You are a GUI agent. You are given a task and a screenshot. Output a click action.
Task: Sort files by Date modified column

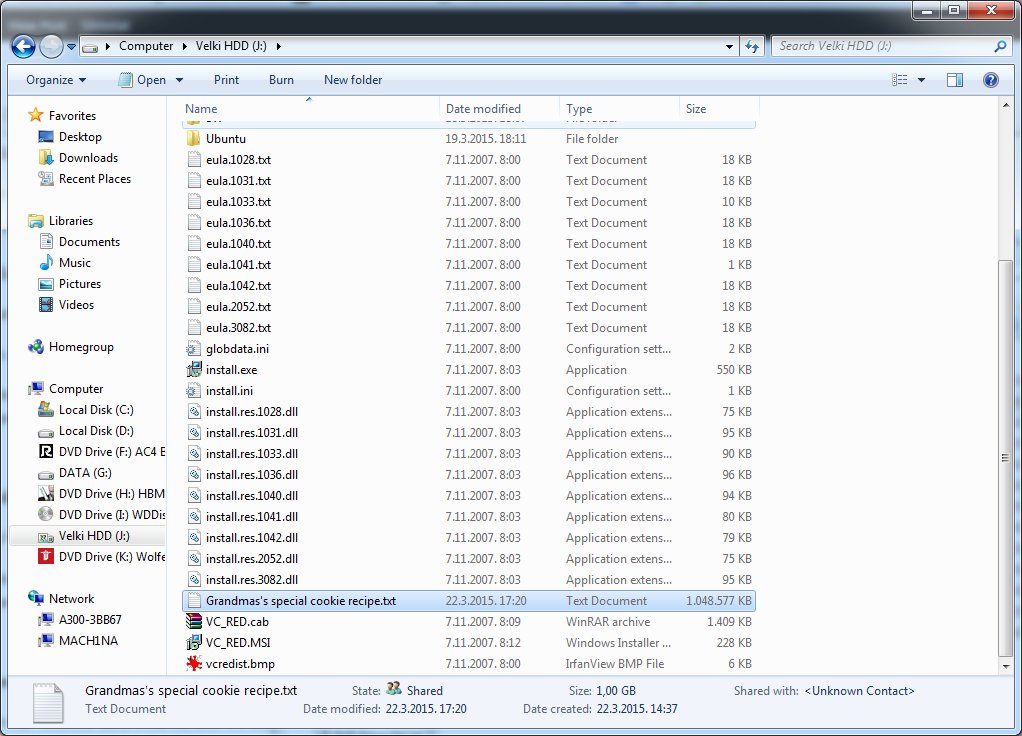pyautogui.click(x=483, y=109)
